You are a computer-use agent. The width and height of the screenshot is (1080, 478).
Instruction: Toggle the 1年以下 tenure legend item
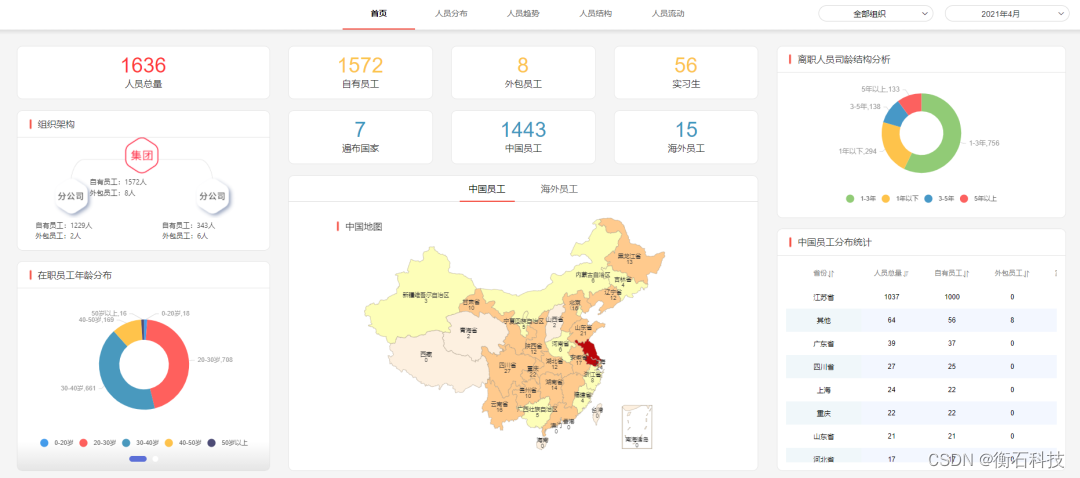pyautogui.click(x=900, y=198)
